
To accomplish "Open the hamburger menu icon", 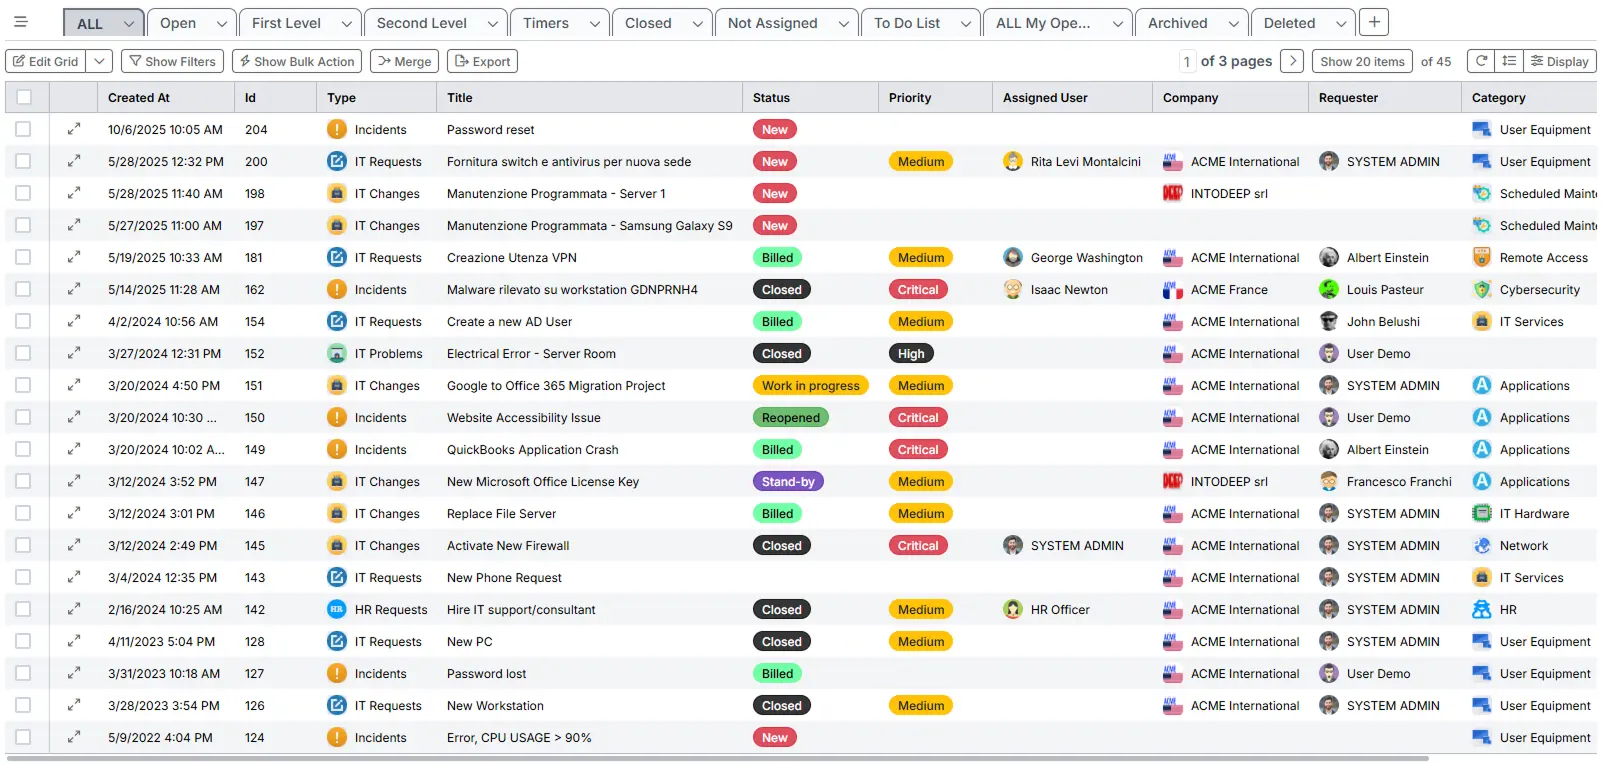I will coord(20,22).
